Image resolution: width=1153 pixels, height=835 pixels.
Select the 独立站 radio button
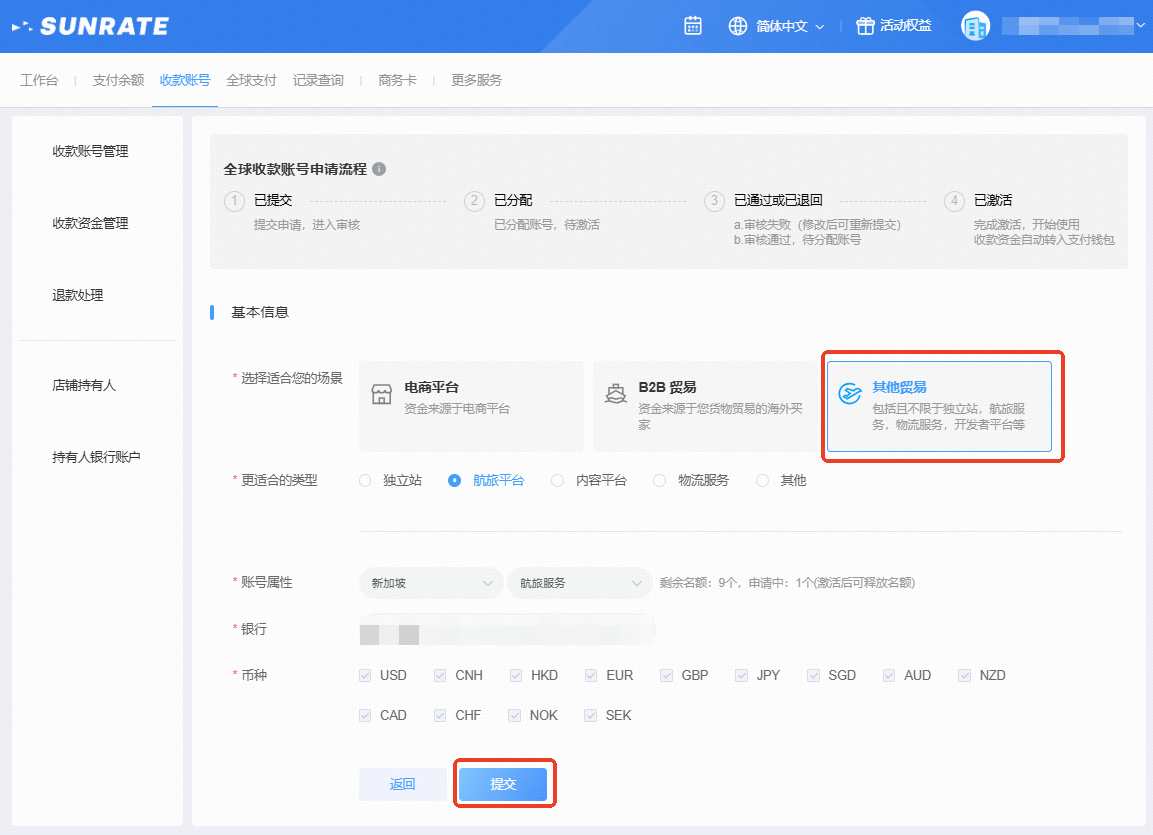[365, 481]
